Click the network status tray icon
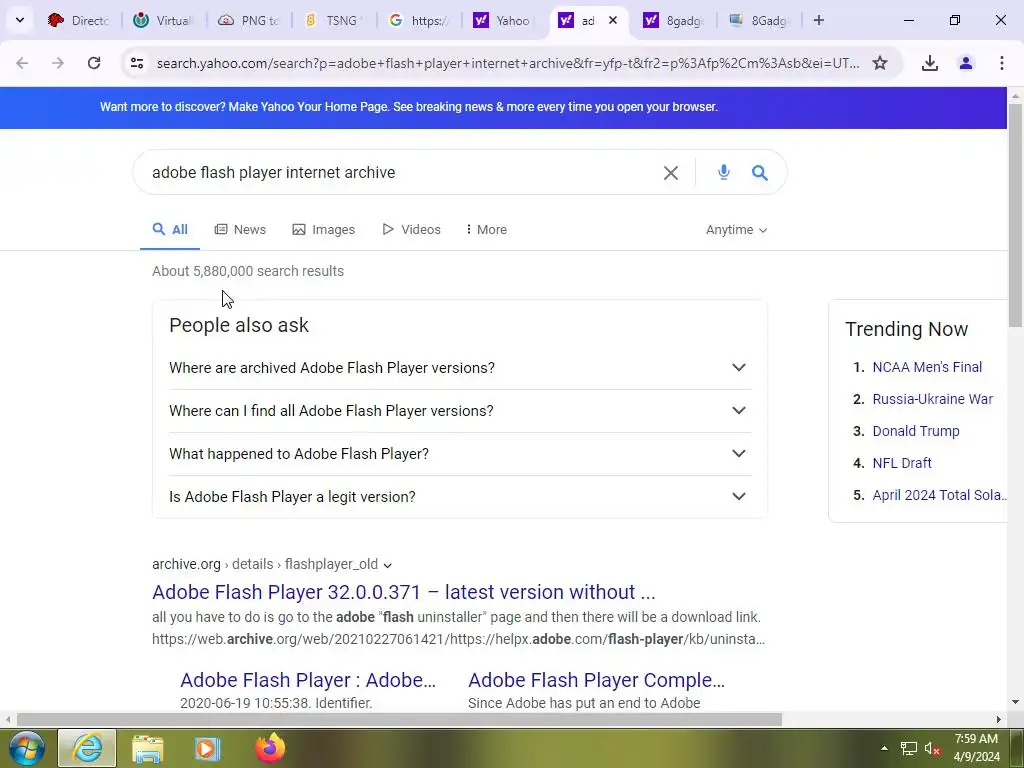Image resolution: width=1024 pixels, height=768 pixels. (908, 748)
